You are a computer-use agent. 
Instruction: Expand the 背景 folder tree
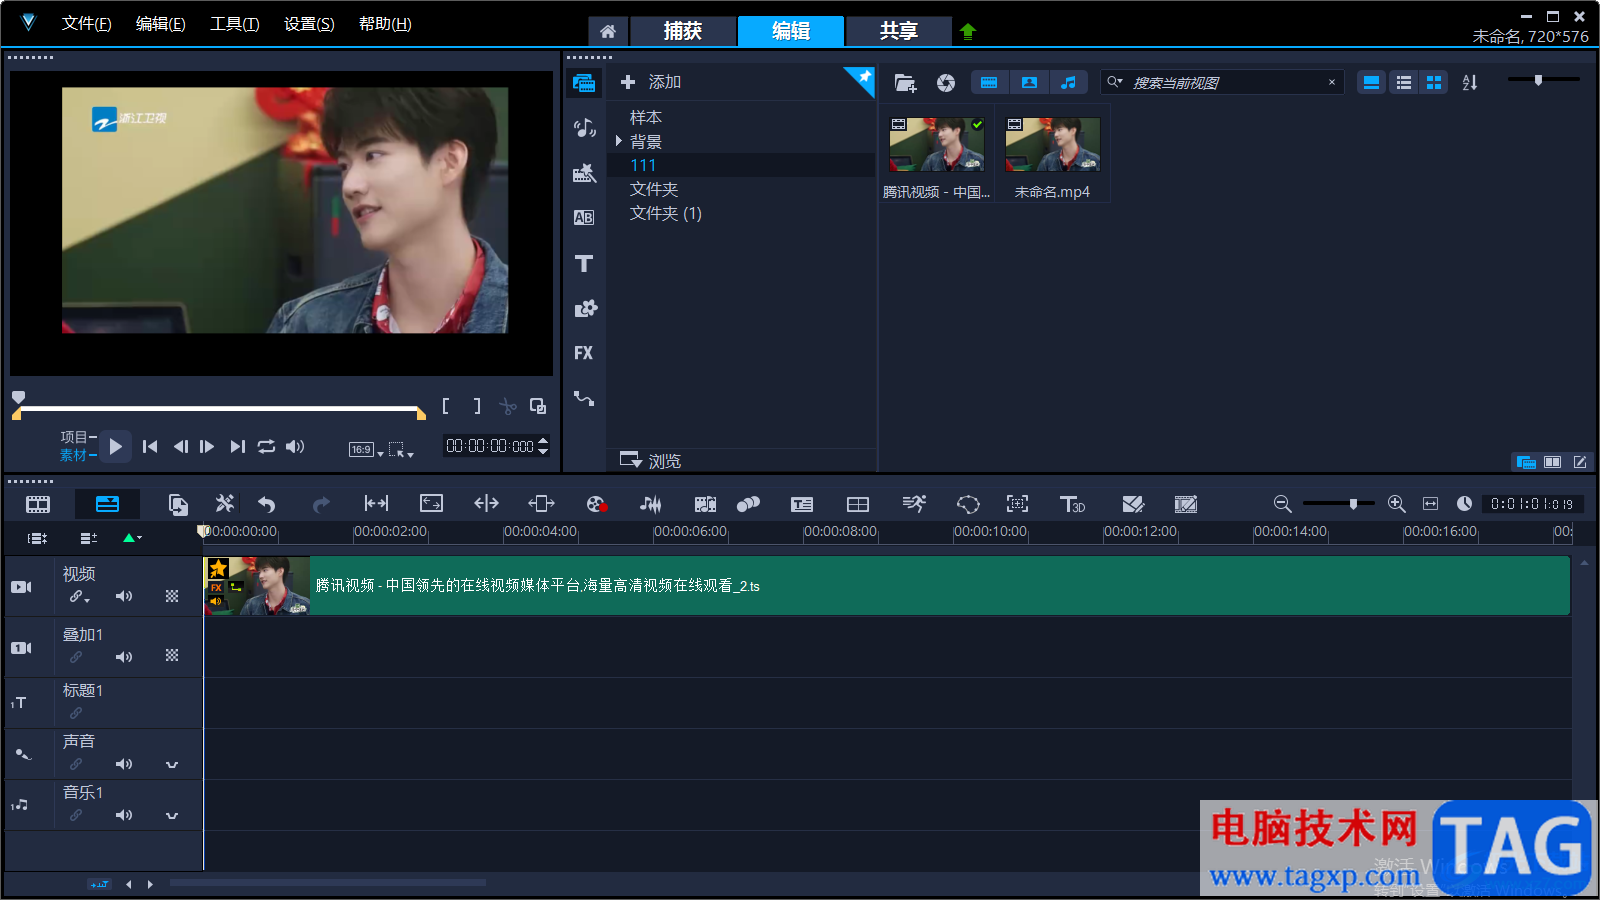coord(619,141)
